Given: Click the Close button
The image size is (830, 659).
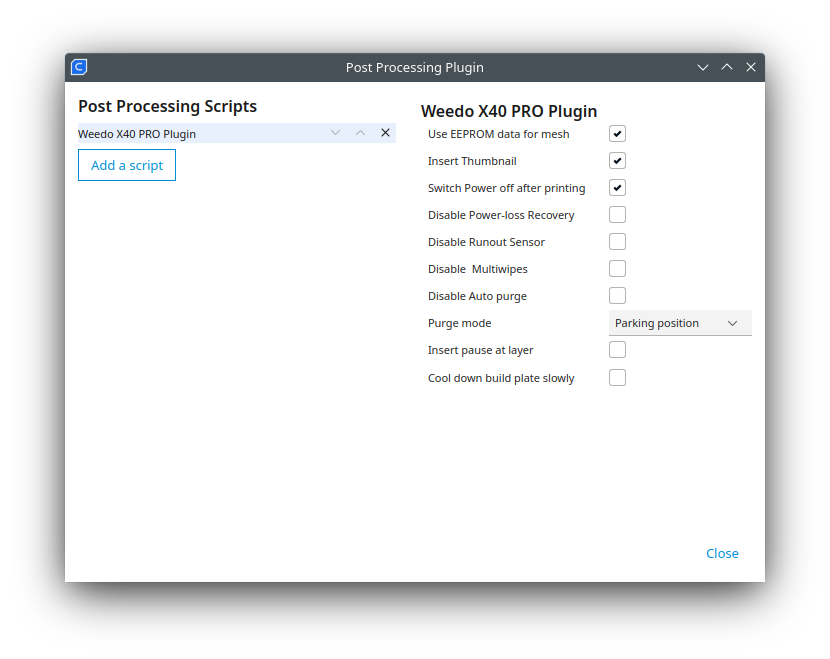Looking at the screenshot, I should click(x=722, y=553).
